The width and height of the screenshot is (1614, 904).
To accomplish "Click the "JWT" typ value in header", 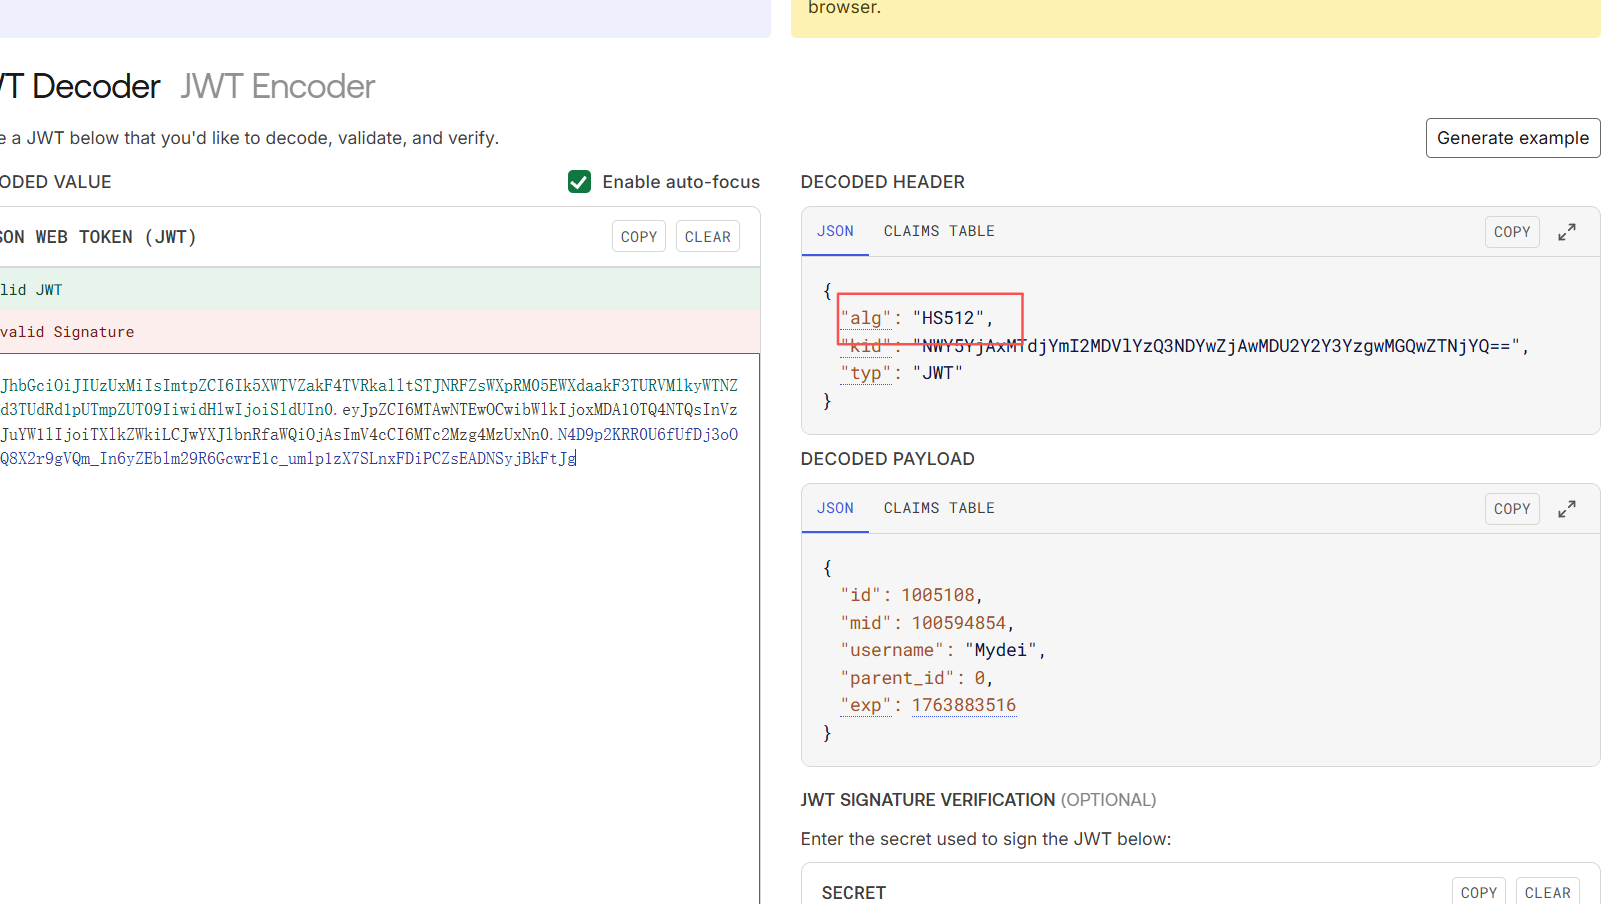I will point(938,373).
